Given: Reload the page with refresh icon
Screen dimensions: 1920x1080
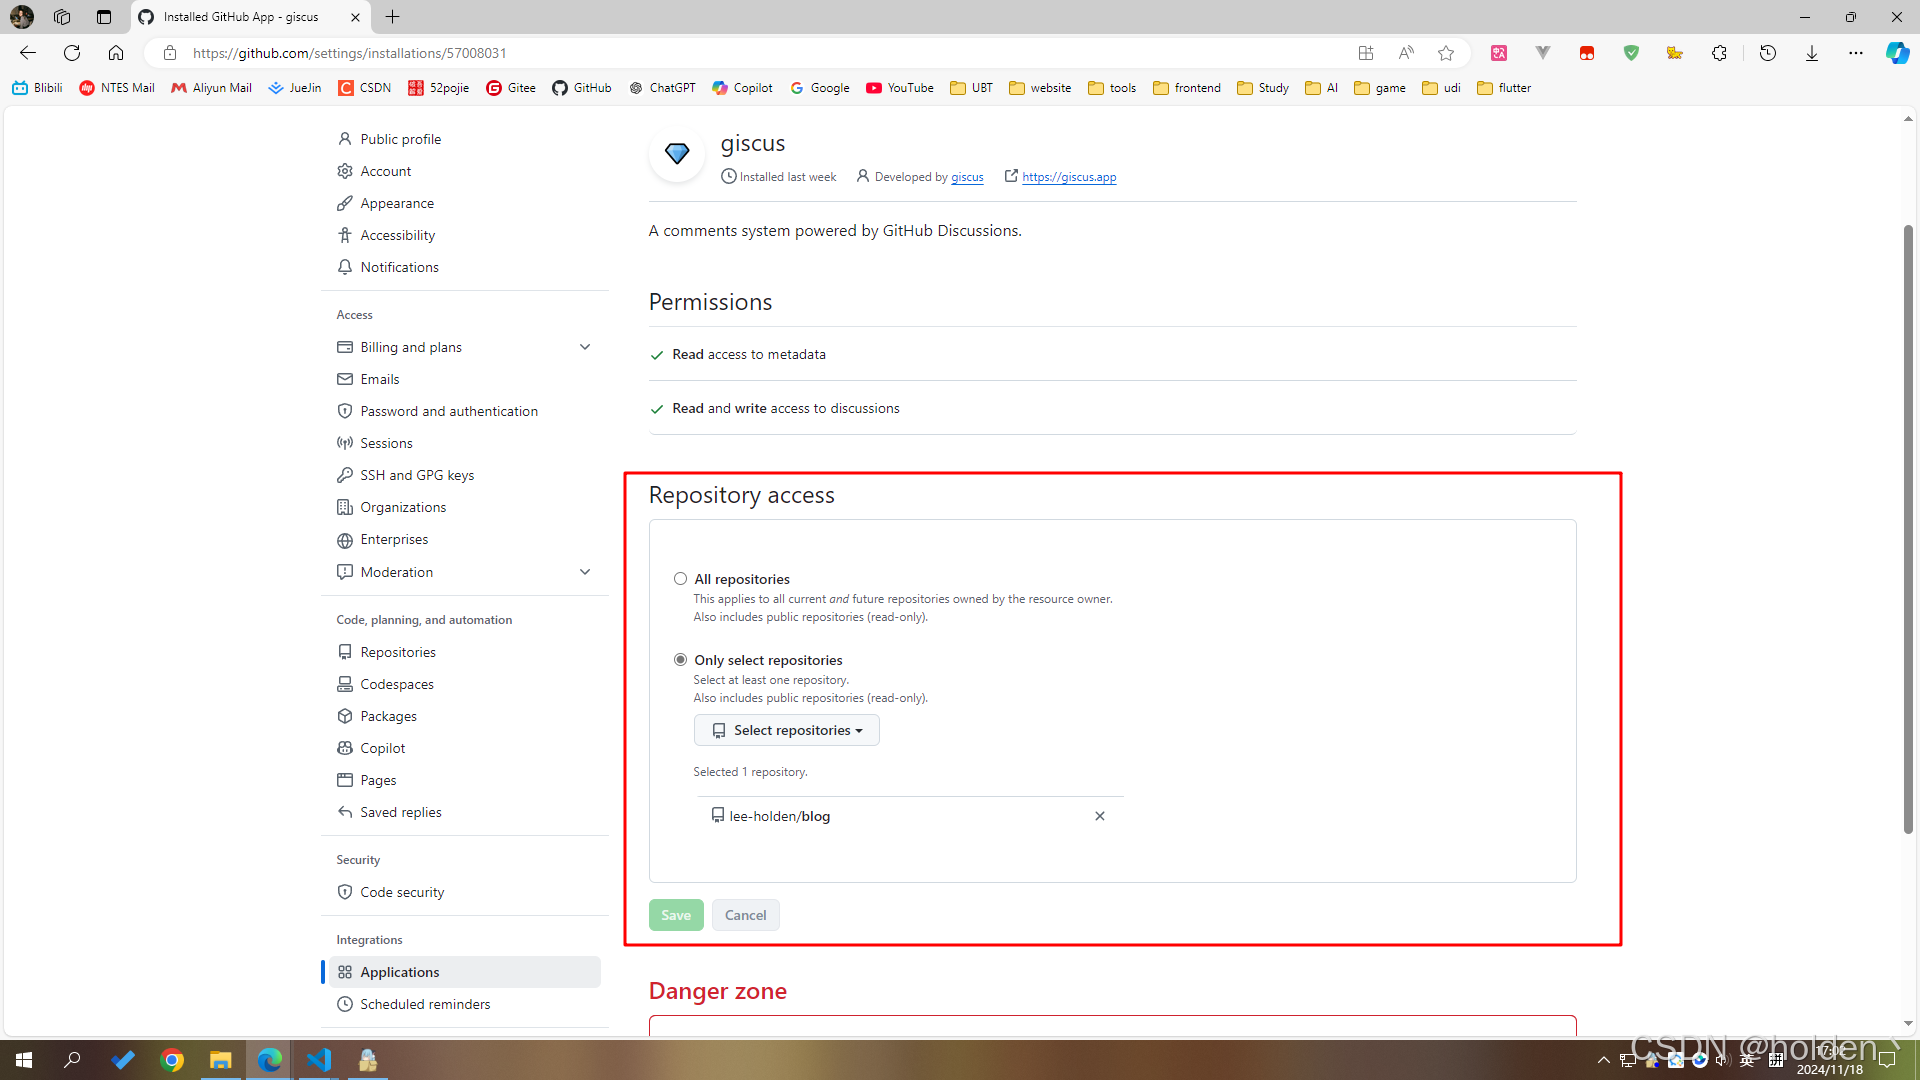Looking at the screenshot, I should point(72,53).
